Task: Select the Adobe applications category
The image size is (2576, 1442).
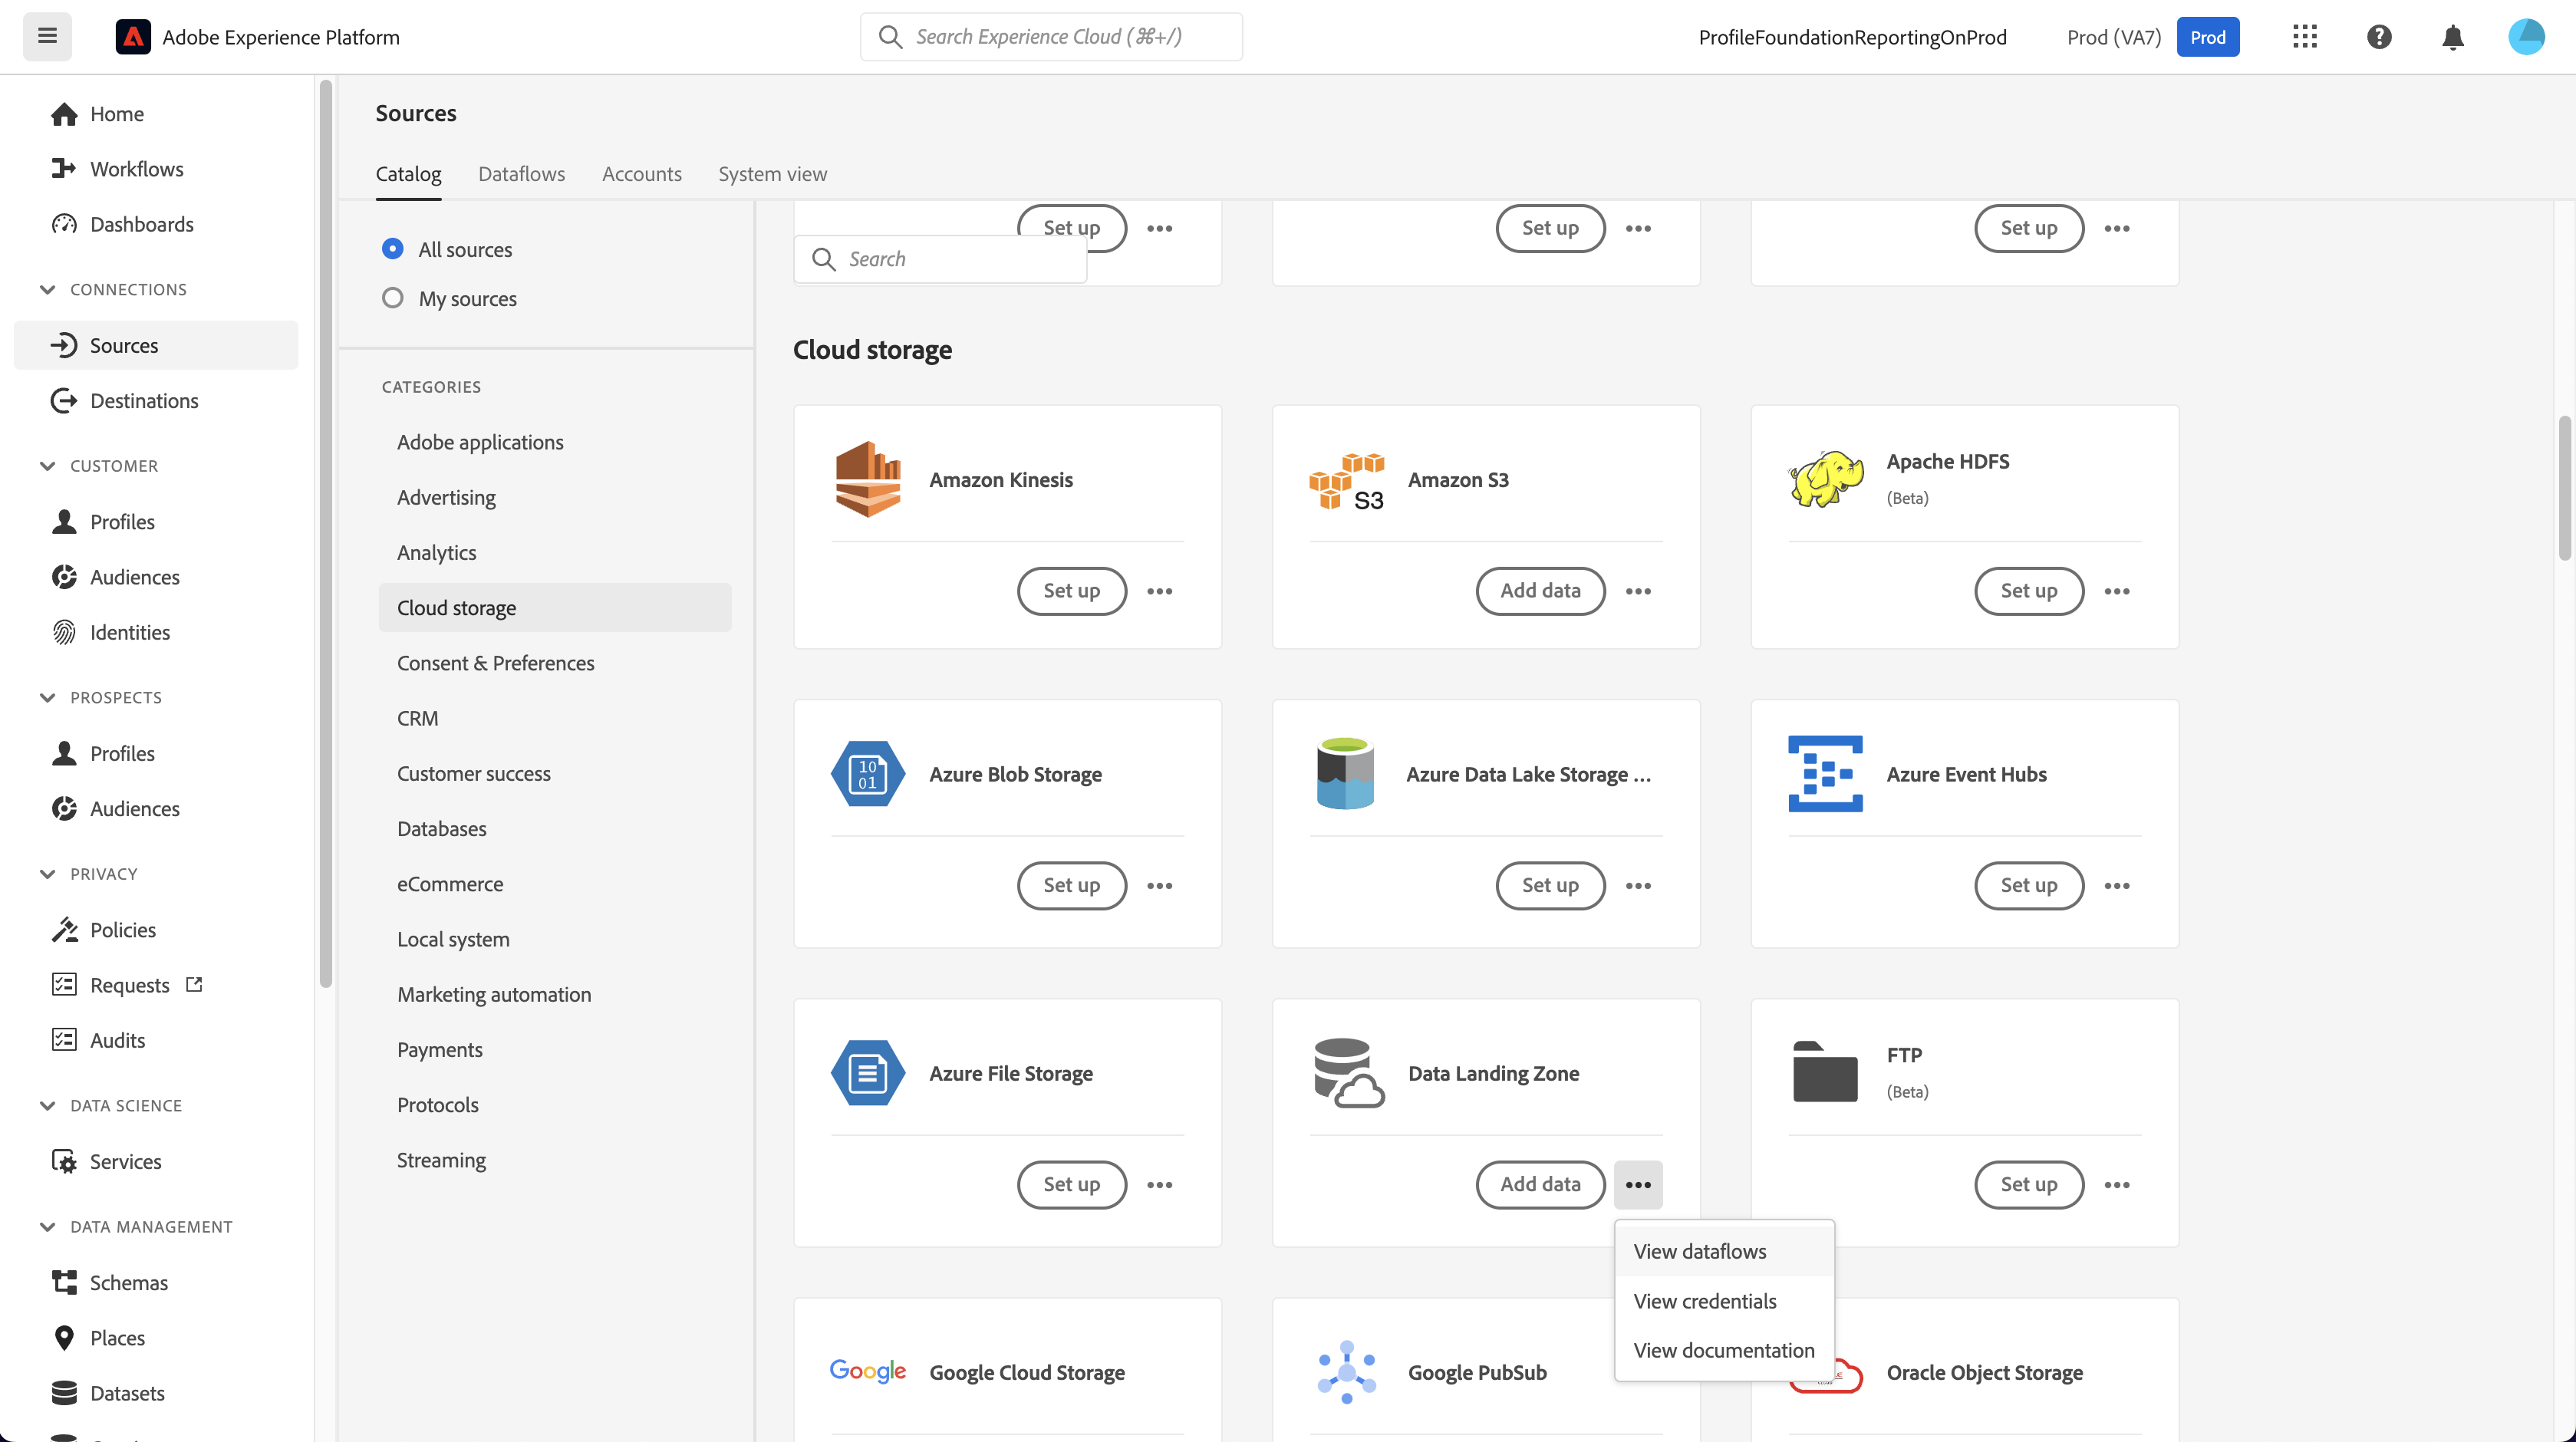Action: 554,442
